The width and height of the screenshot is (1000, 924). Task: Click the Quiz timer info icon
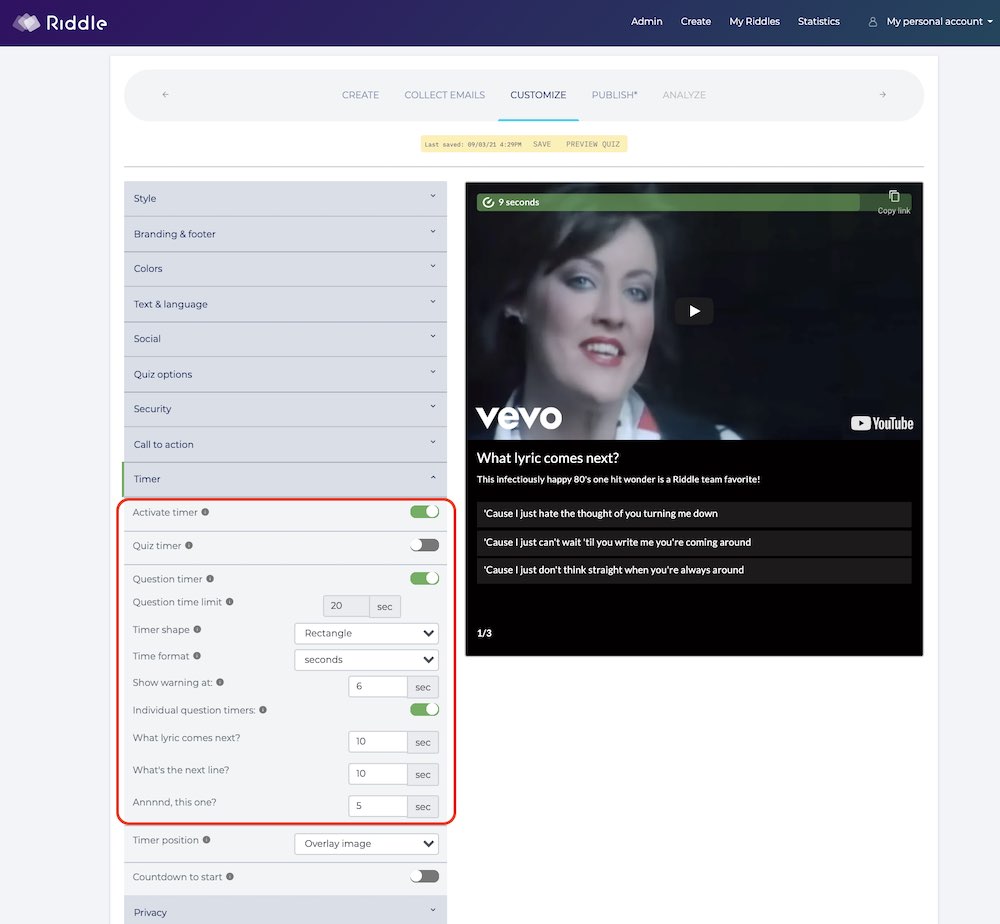(x=189, y=545)
